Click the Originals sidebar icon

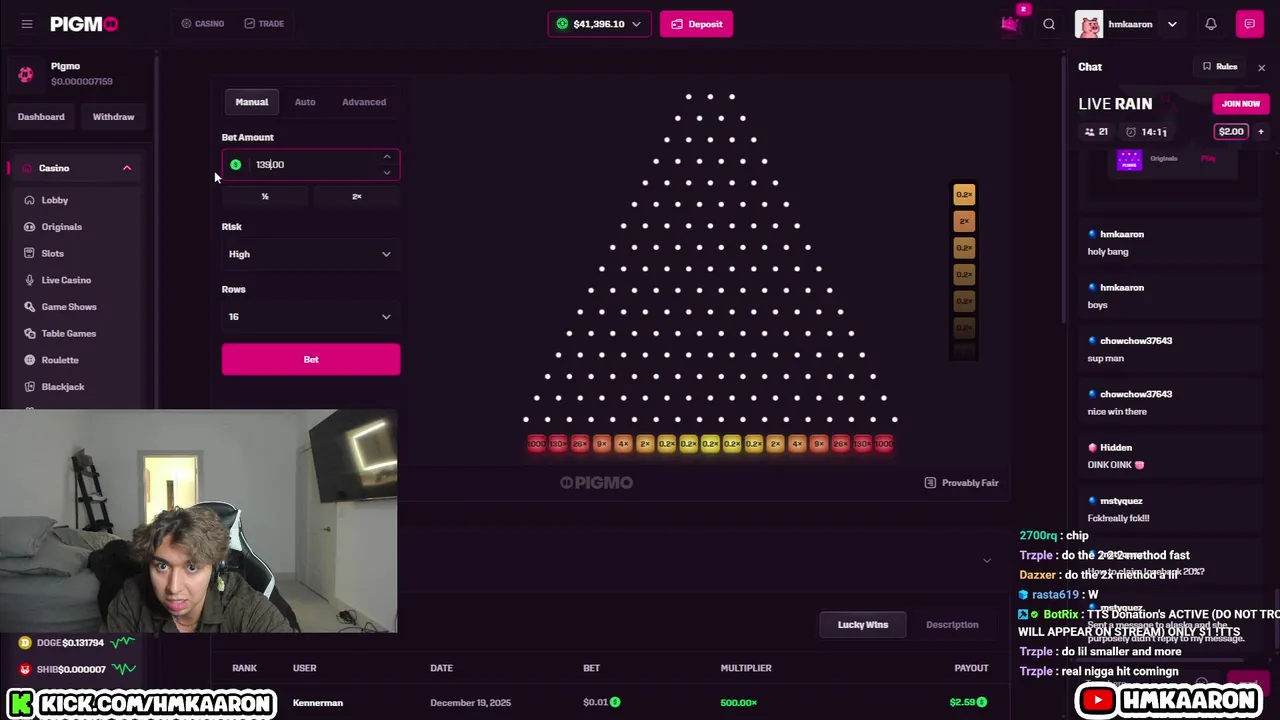click(29, 227)
